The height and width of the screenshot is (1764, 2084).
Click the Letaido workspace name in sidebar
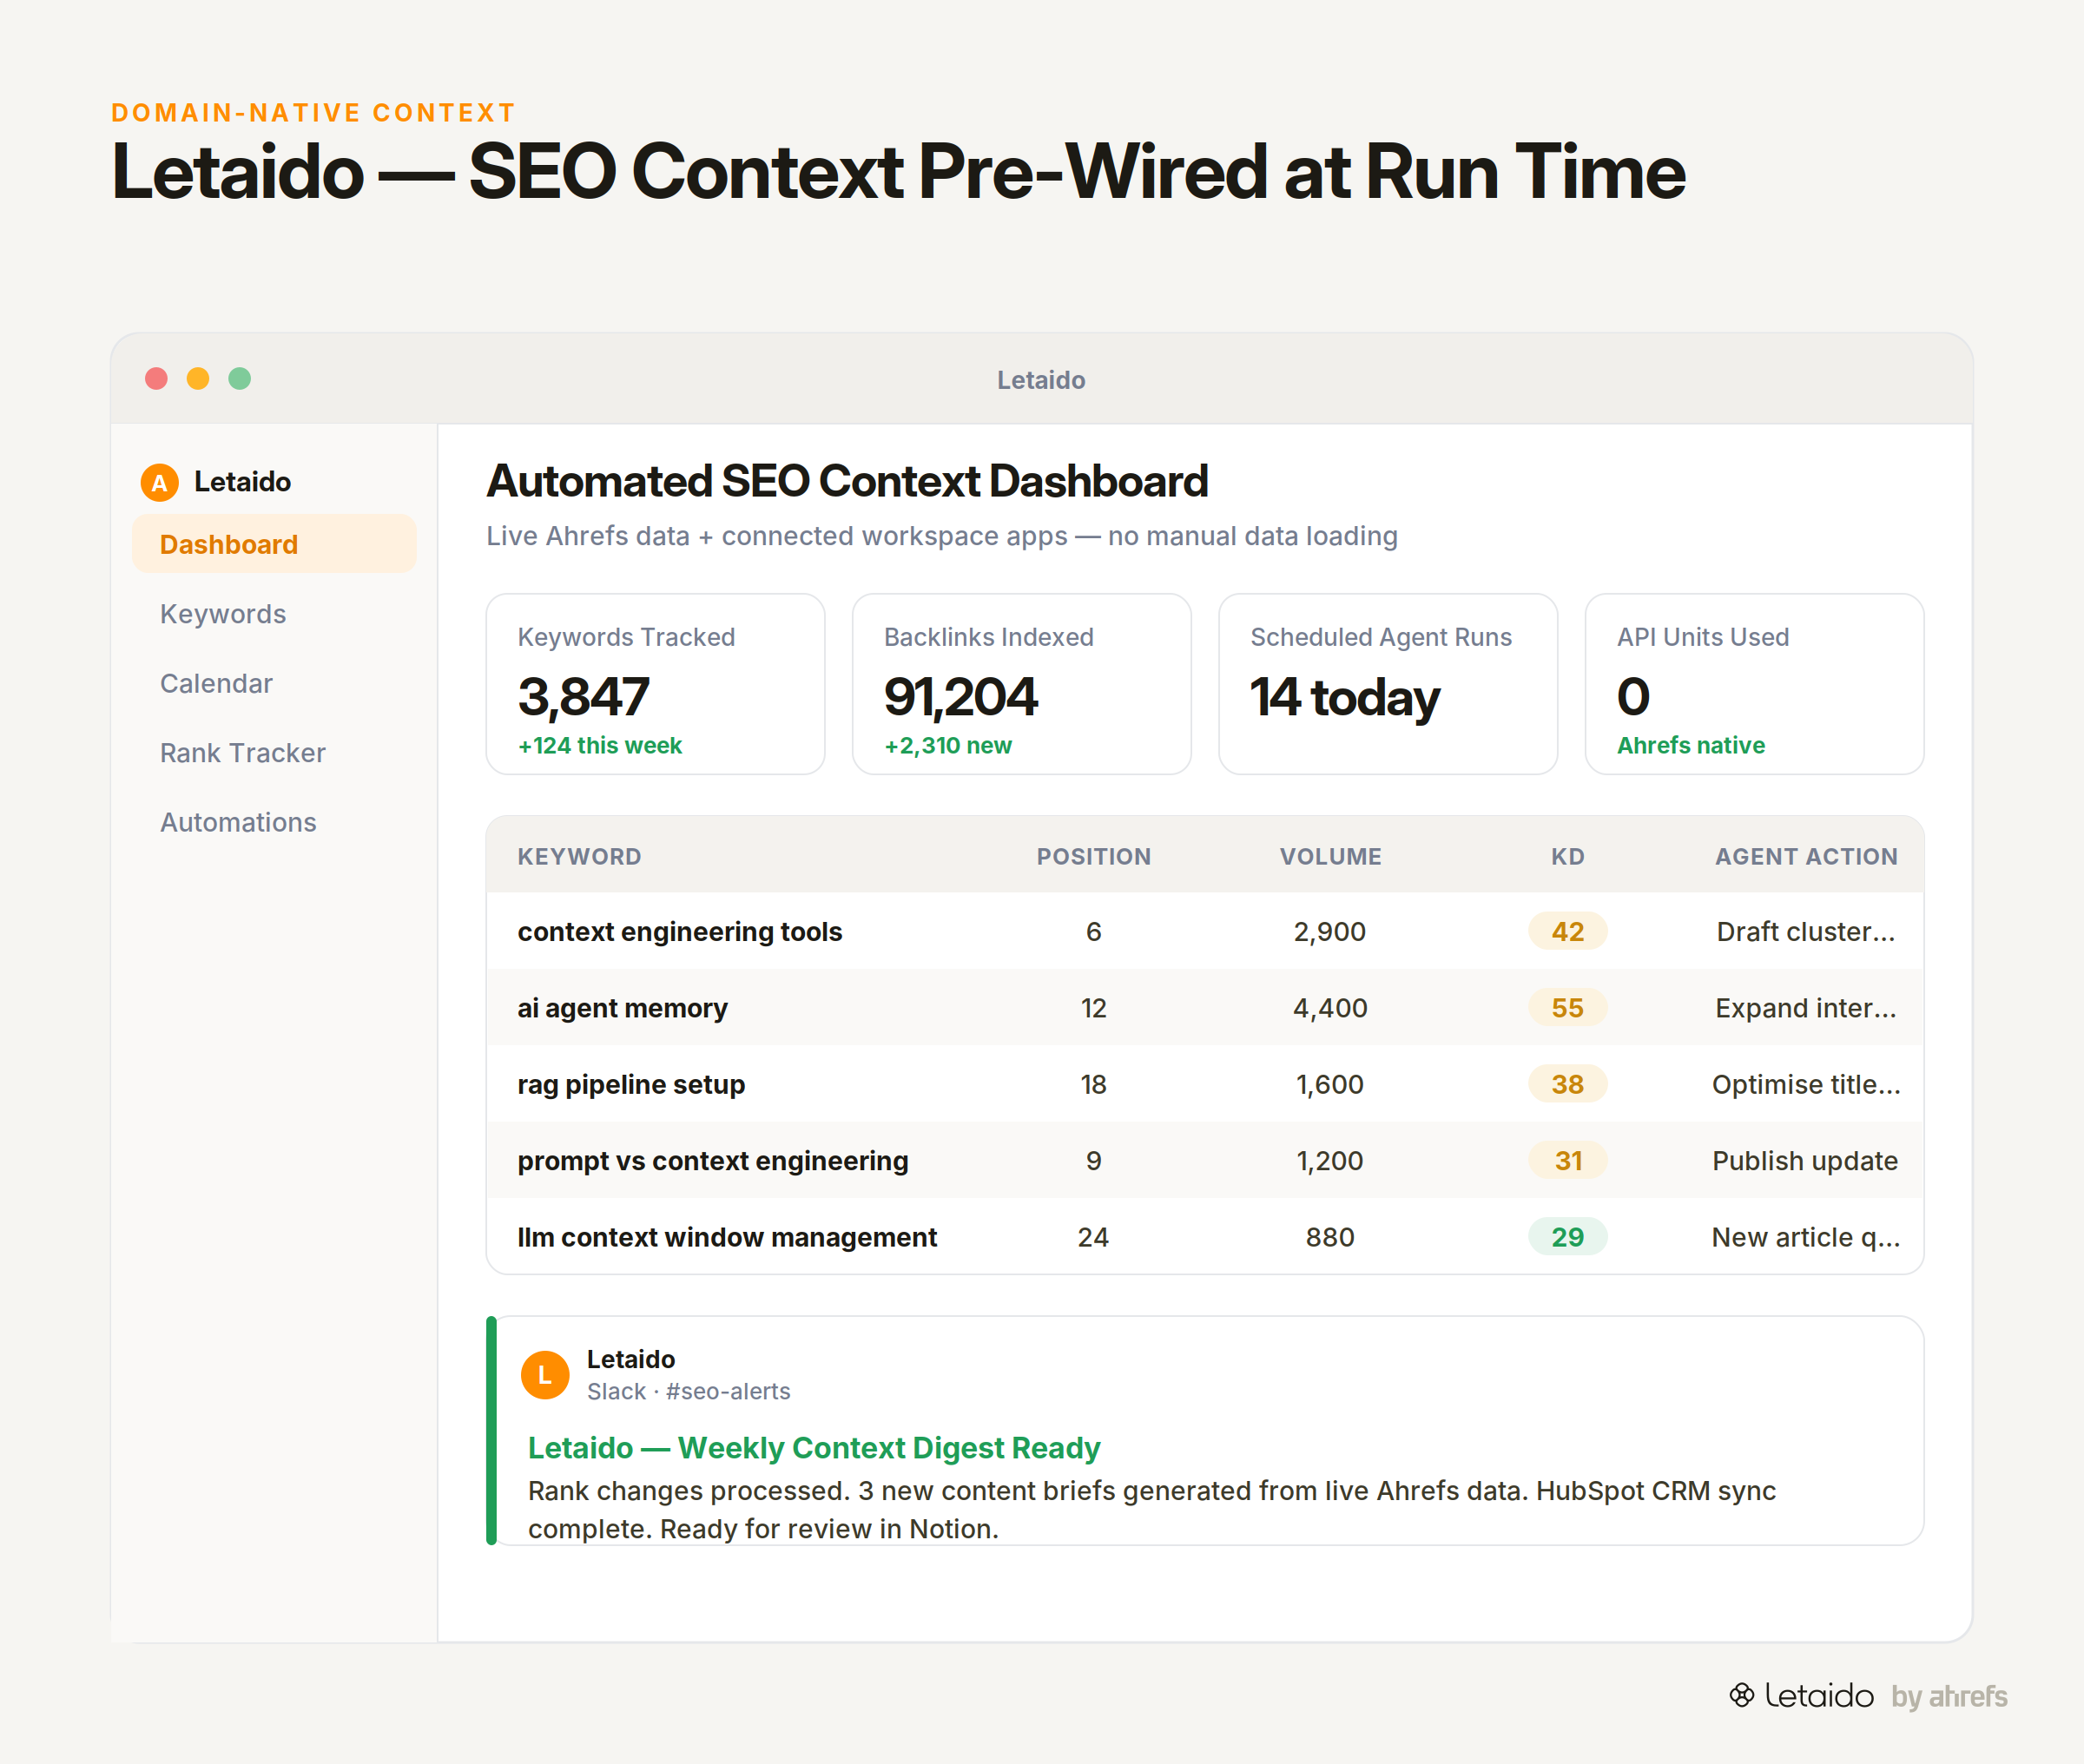(x=242, y=482)
